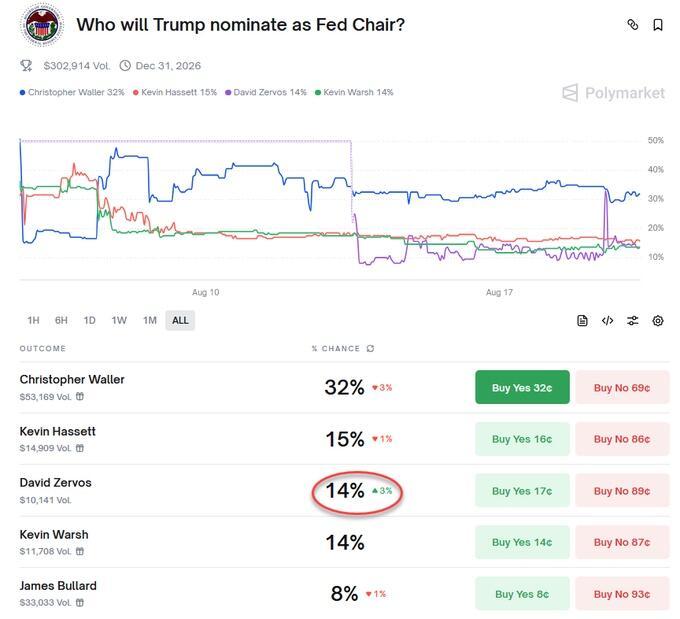Screen dimensions: 680x619
Task: Select the 1H time range
Action: tap(33, 321)
